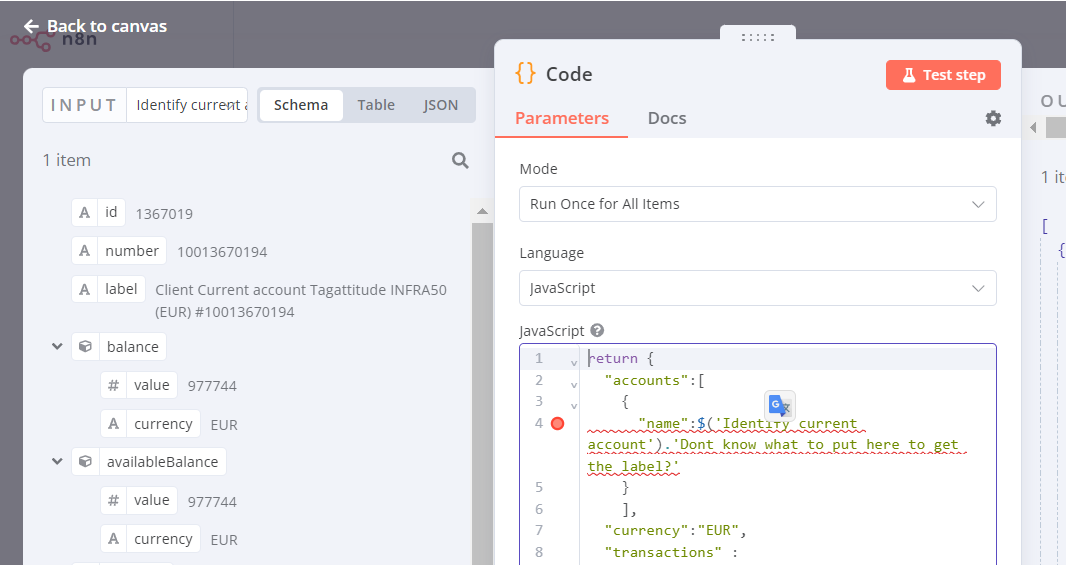Open the Language dropdown
1066x565 pixels.
pyautogui.click(x=757, y=288)
